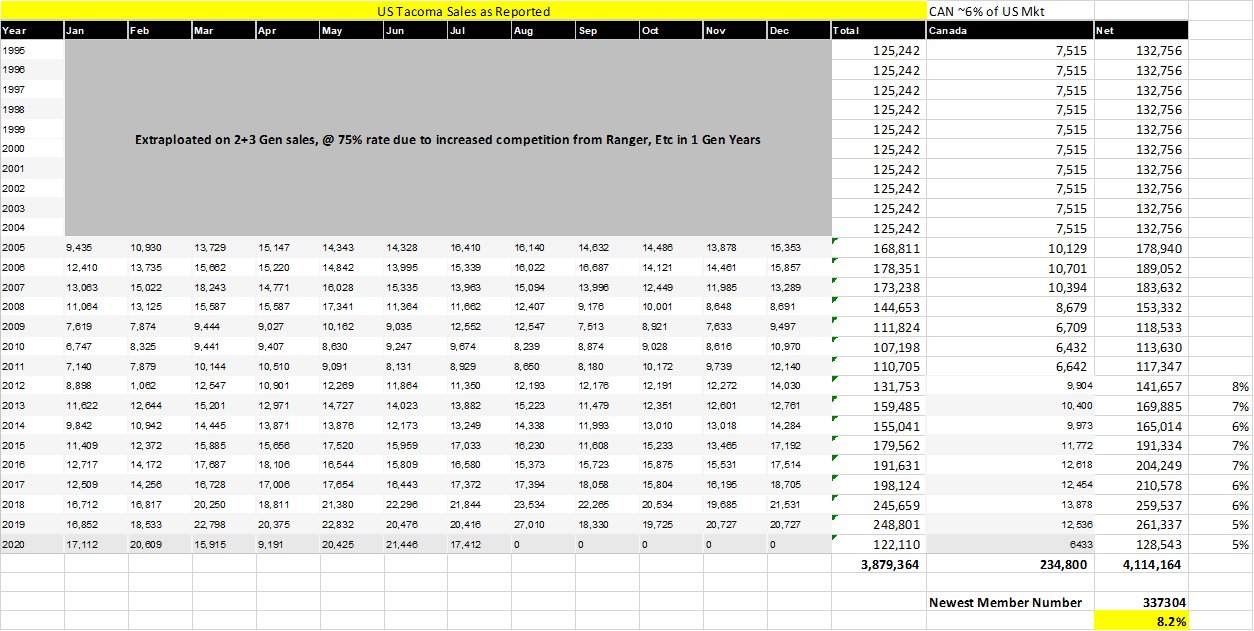The width and height of the screenshot is (1254, 631).
Task: Click 2013 Net cell 169,885
Action: 1141,406
